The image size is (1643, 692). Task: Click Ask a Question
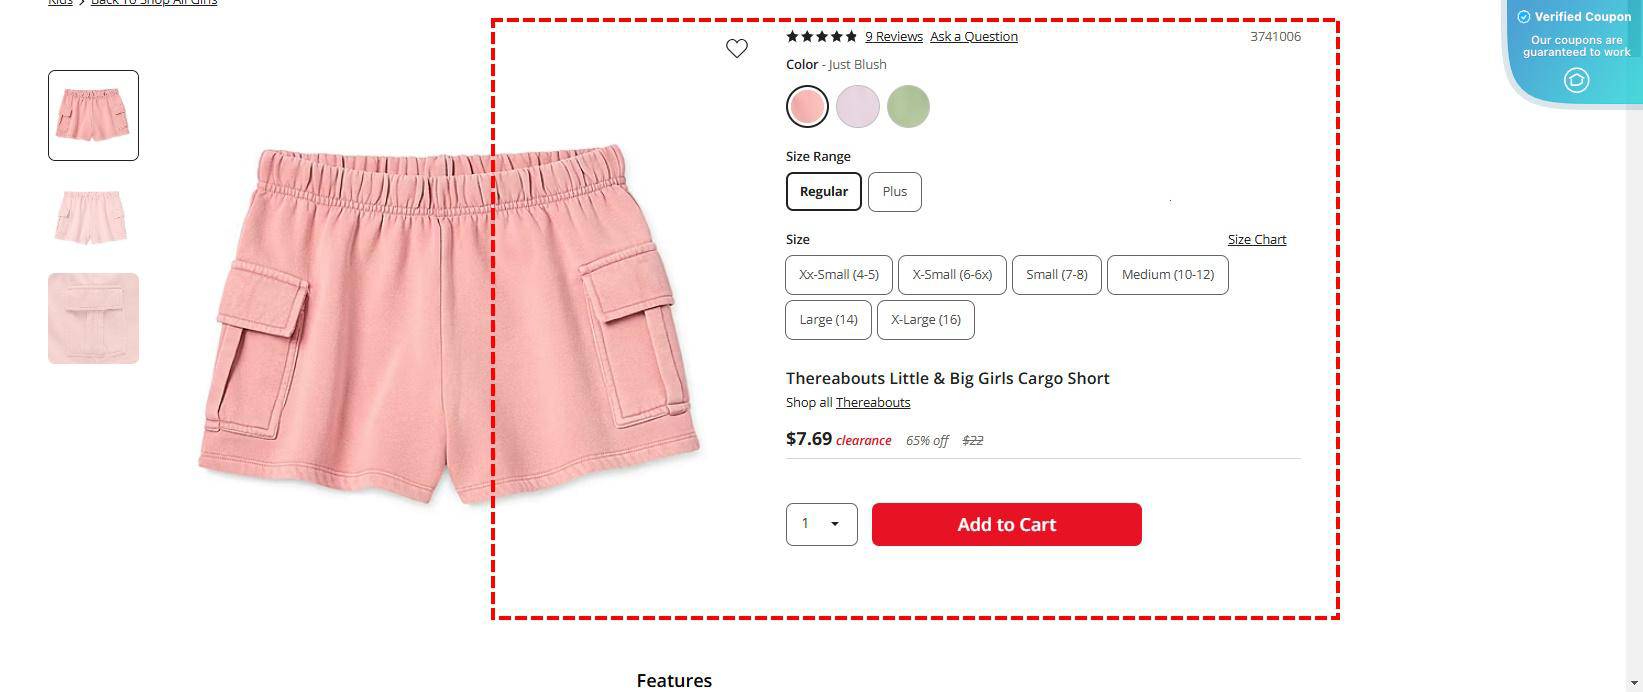pyautogui.click(x=972, y=36)
